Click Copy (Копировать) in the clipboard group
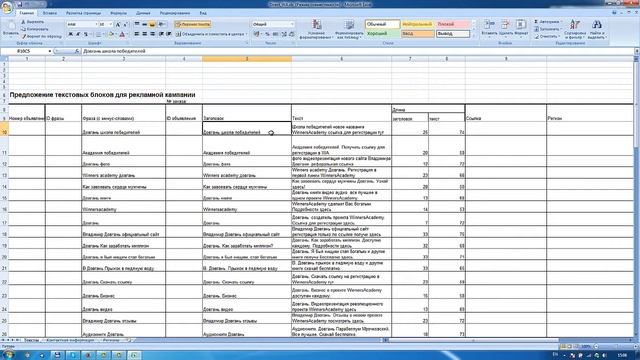Image resolution: width=640 pixels, height=360 pixels. 35,29
